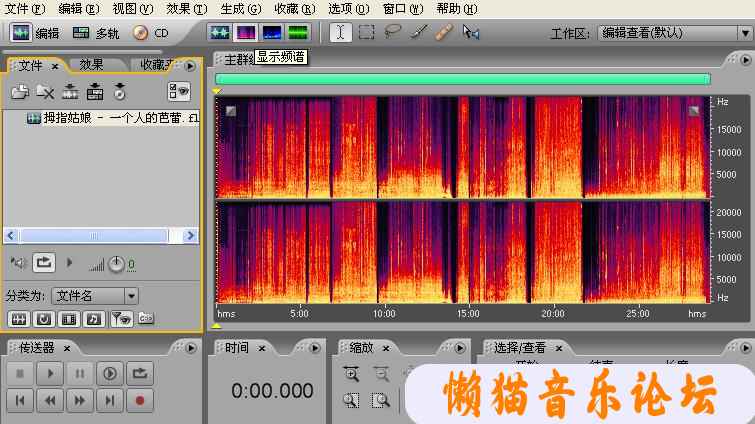Image resolution: width=755 pixels, height=424 pixels.
Task: Open 传送器 panel options arrow
Action: click(191, 348)
